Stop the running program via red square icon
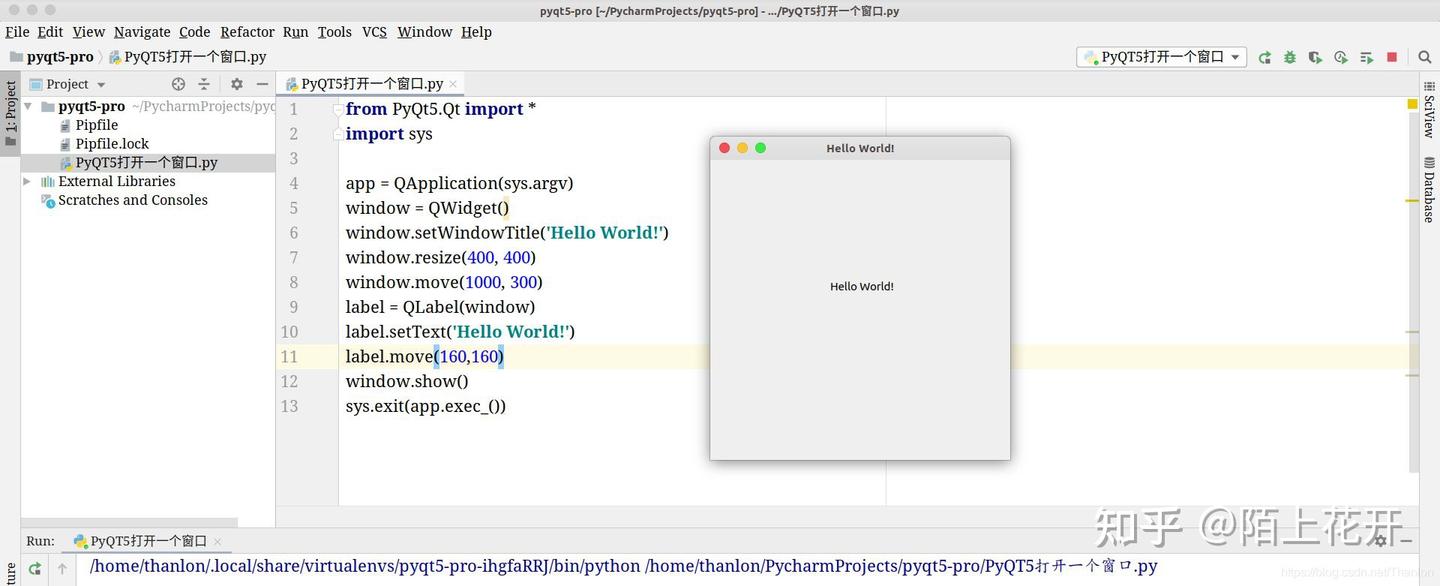This screenshot has height=586, width=1440. tap(1391, 57)
